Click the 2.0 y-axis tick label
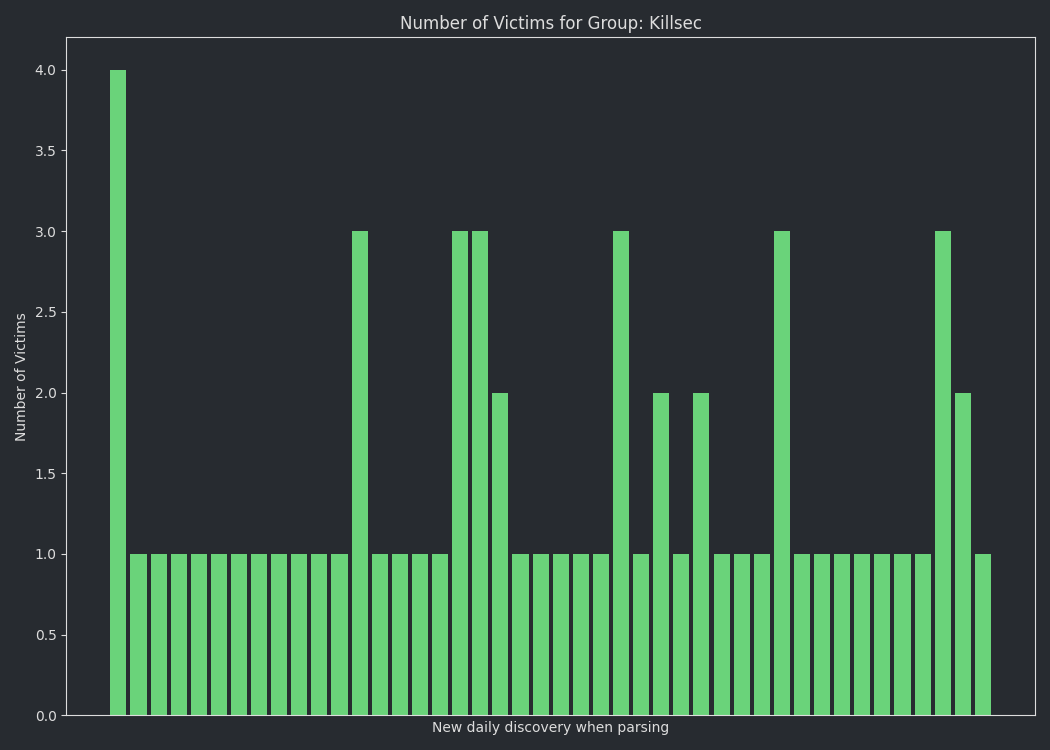 coord(46,393)
